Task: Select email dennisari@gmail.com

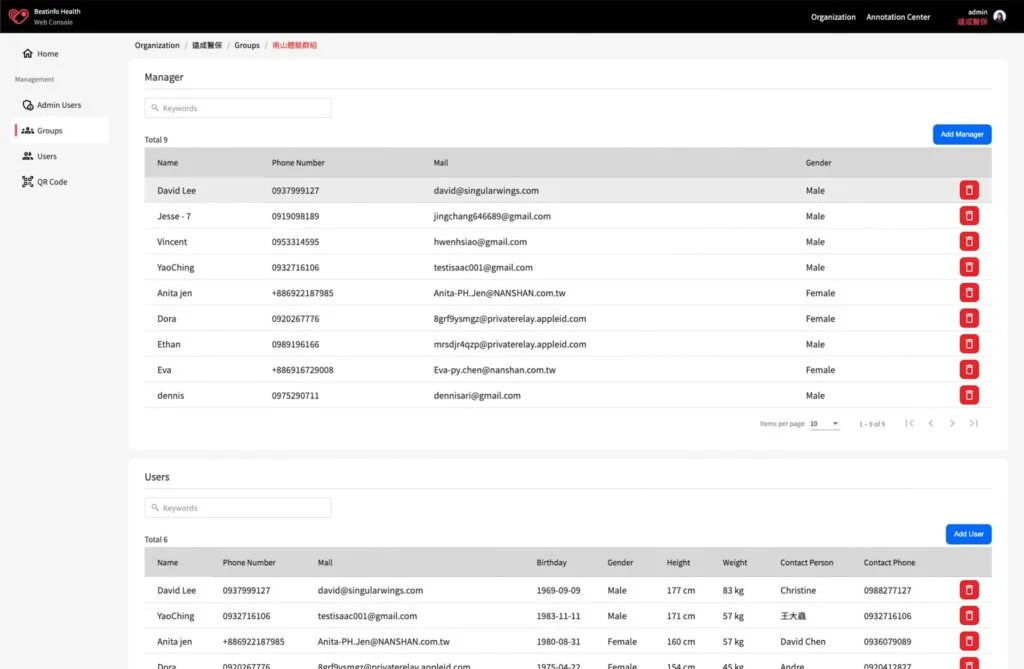Action: click(477, 396)
